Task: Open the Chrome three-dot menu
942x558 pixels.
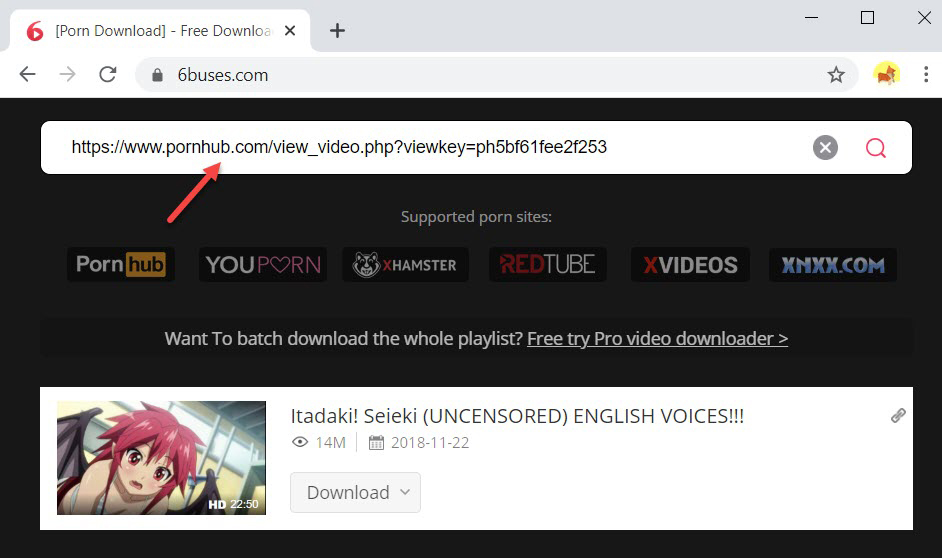Action: pos(926,74)
